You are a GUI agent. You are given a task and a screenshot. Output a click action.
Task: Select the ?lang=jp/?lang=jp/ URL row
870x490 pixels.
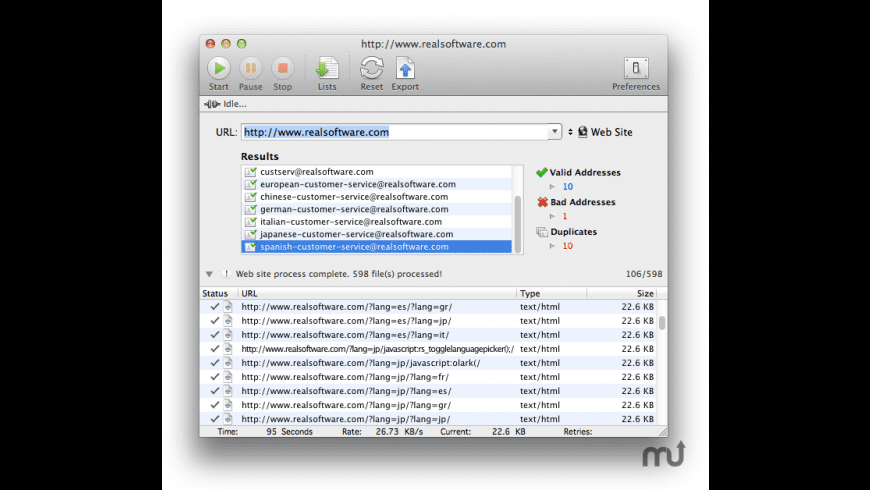click(428, 418)
